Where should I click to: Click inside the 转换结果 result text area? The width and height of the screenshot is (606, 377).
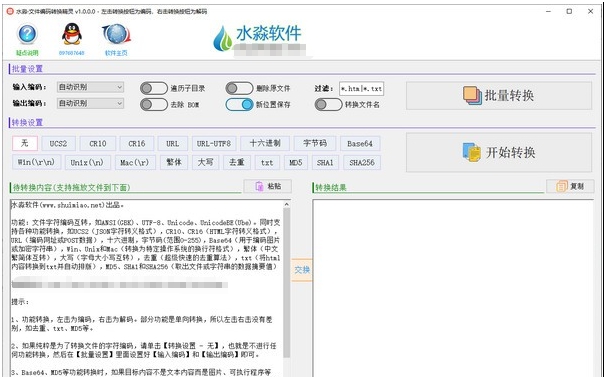point(453,288)
